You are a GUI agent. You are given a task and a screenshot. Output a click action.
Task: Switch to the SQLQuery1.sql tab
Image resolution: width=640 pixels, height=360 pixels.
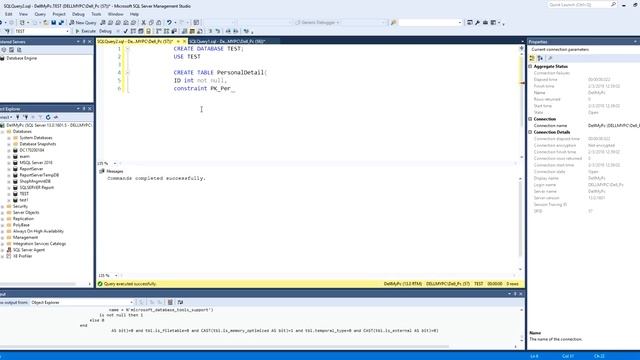[227, 41]
